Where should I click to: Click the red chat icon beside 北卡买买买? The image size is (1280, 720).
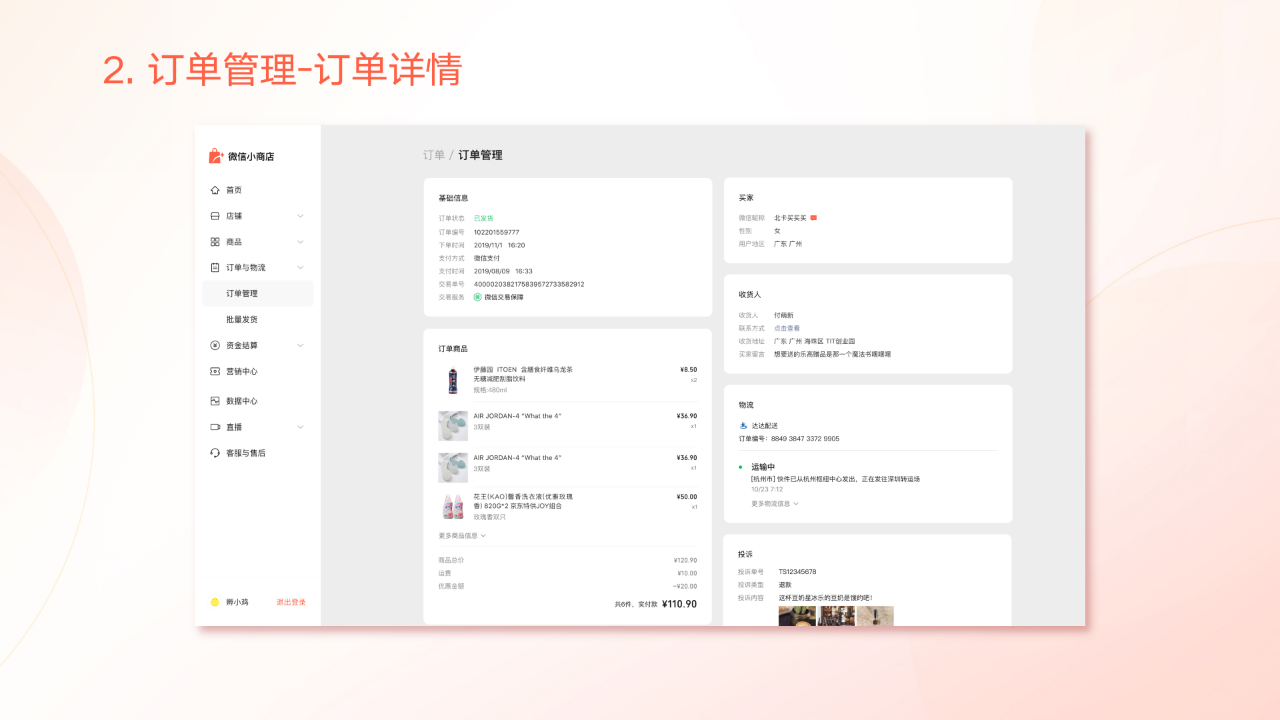pos(814,217)
